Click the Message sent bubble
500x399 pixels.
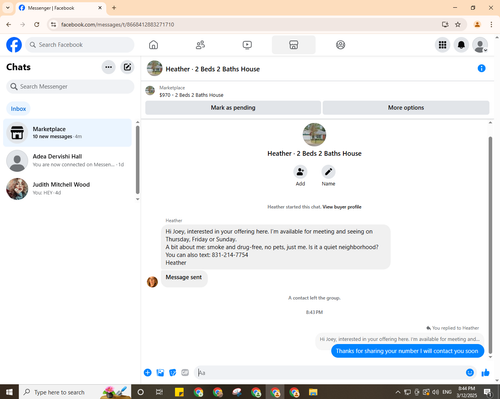pos(184,278)
